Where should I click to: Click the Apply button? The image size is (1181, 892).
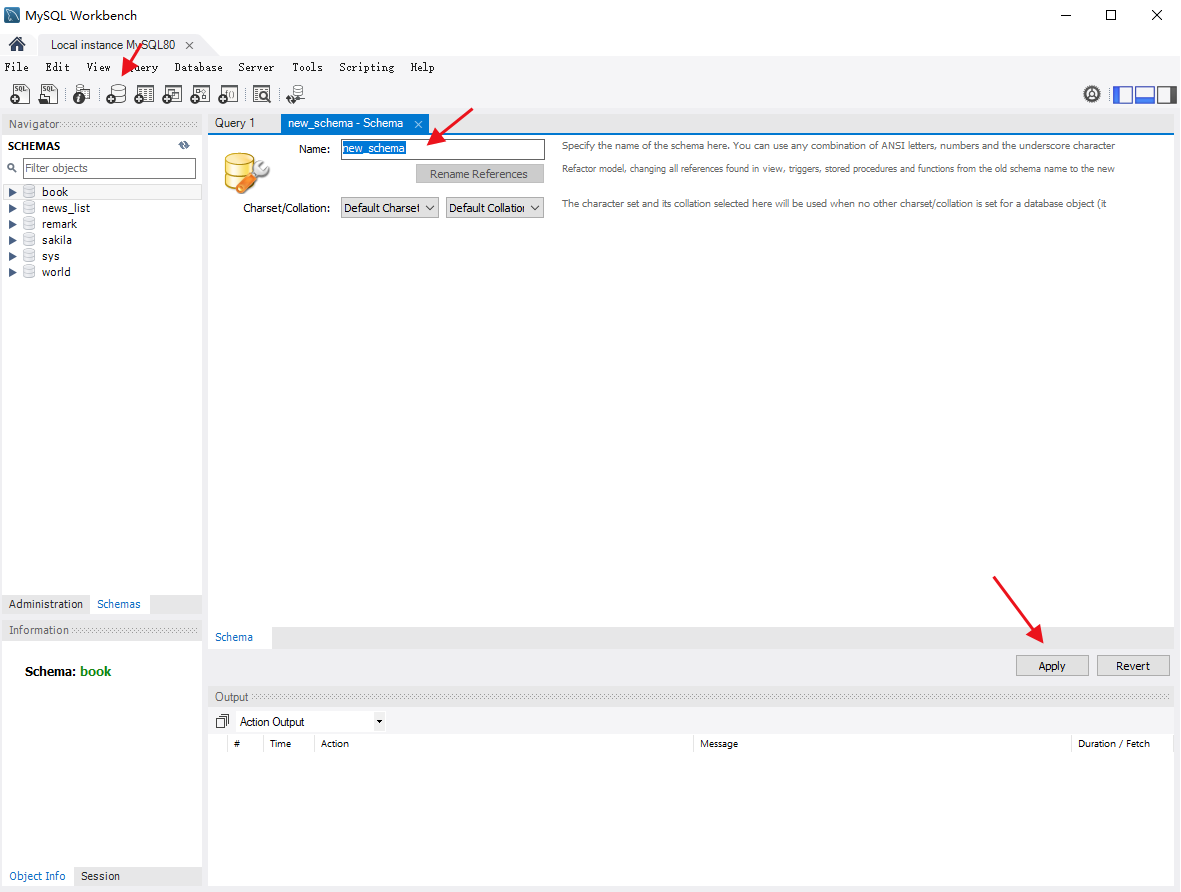click(1052, 666)
